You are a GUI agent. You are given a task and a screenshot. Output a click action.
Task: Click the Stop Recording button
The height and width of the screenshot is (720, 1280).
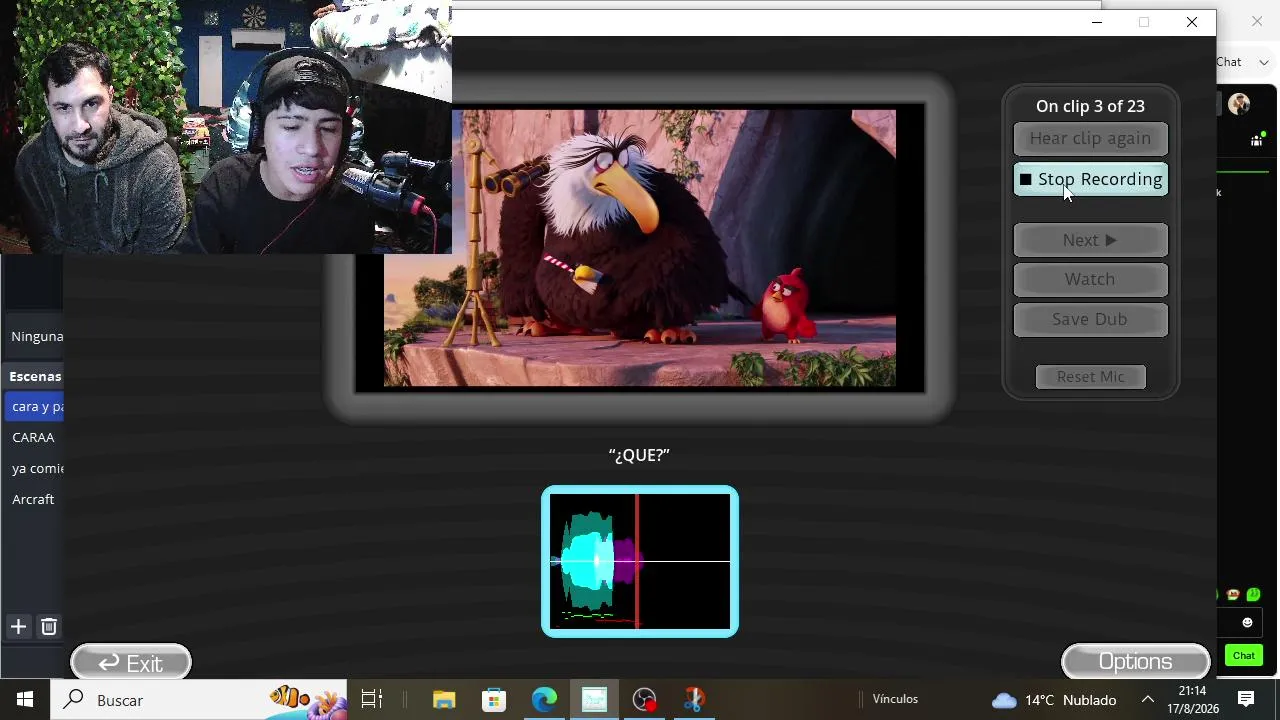point(1090,179)
